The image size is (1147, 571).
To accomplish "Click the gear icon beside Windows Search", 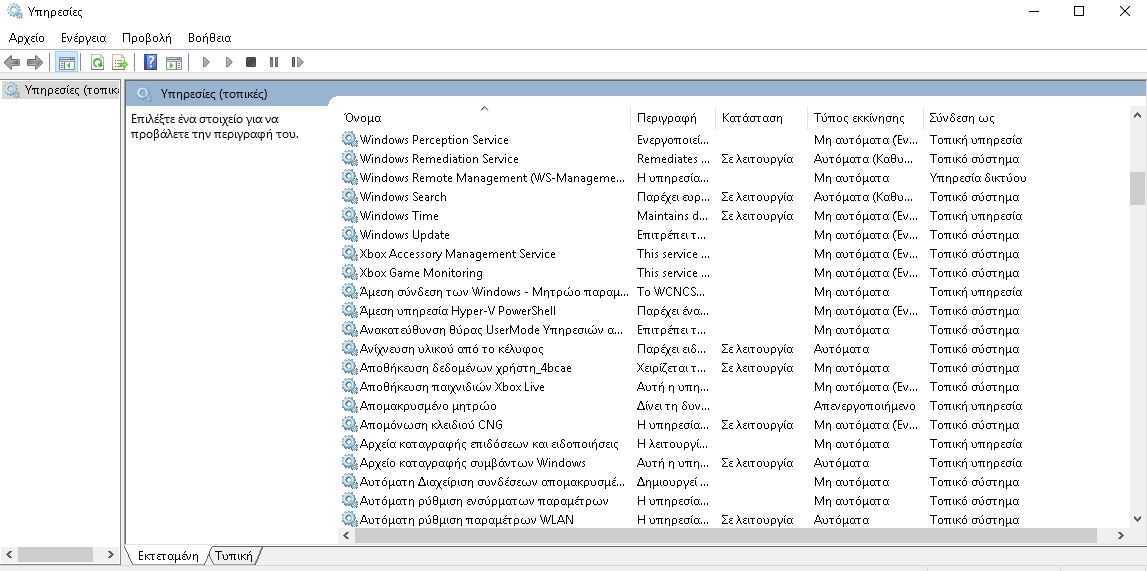I will point(350,197).
